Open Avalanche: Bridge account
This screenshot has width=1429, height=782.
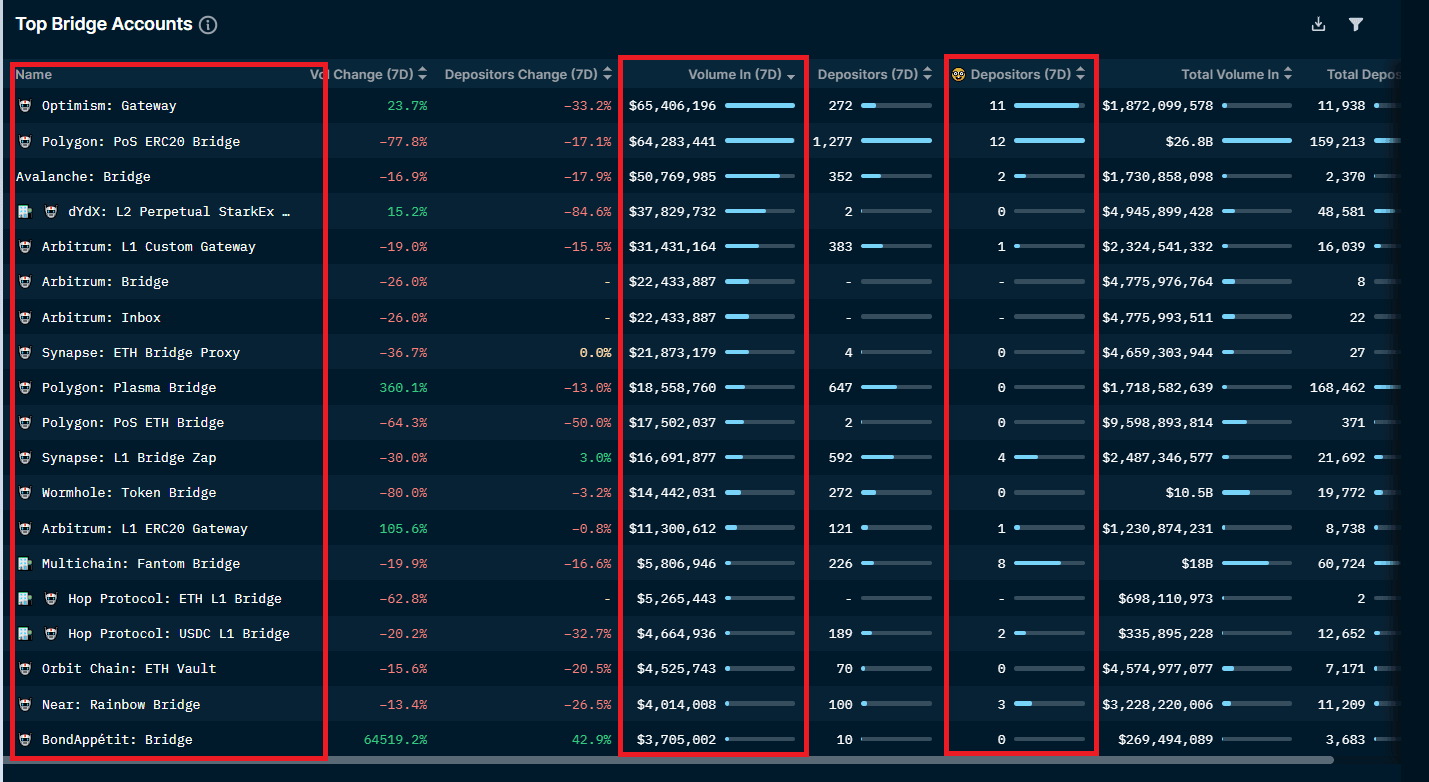(x=83, y=177)
